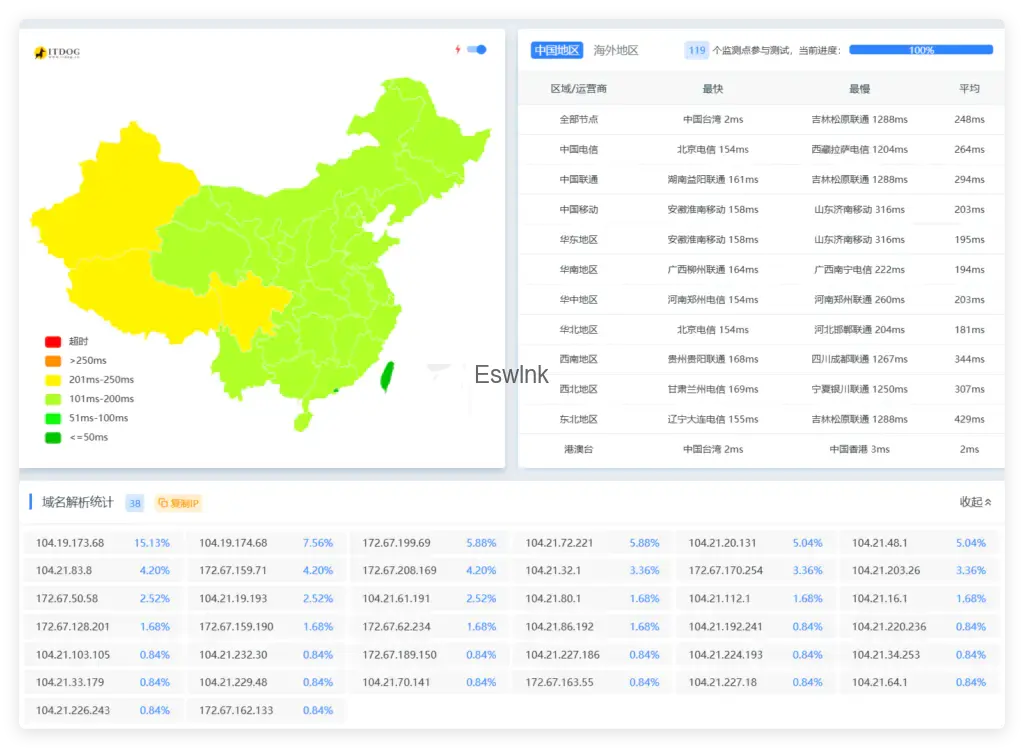Click the 119 monitoring nodes badge
Viewport: 1024px width, 748px height.
click(696, 50)
